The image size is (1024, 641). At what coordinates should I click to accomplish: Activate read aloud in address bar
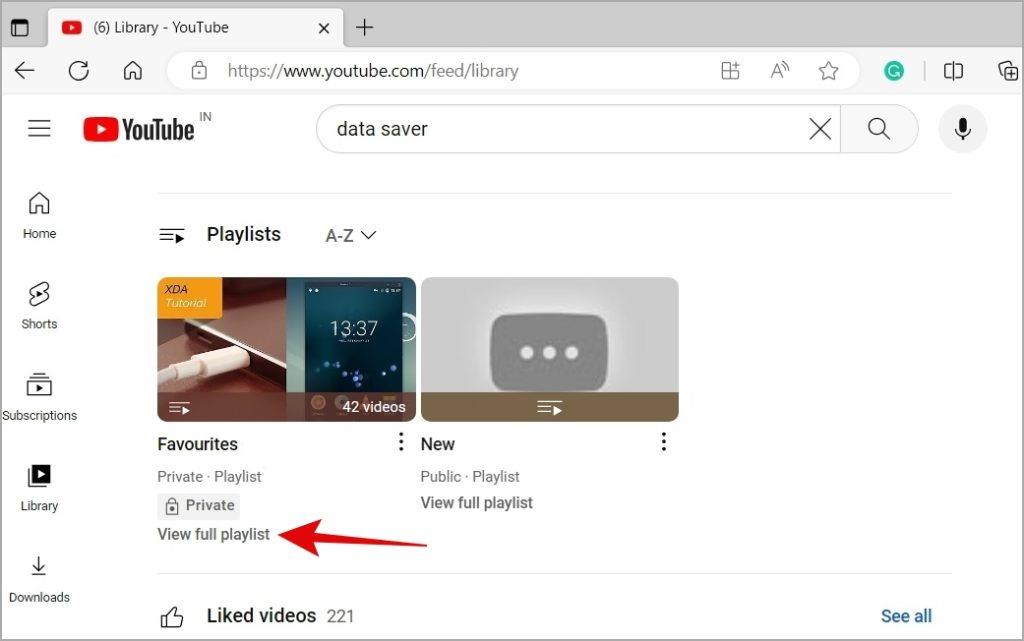(779, 70)
